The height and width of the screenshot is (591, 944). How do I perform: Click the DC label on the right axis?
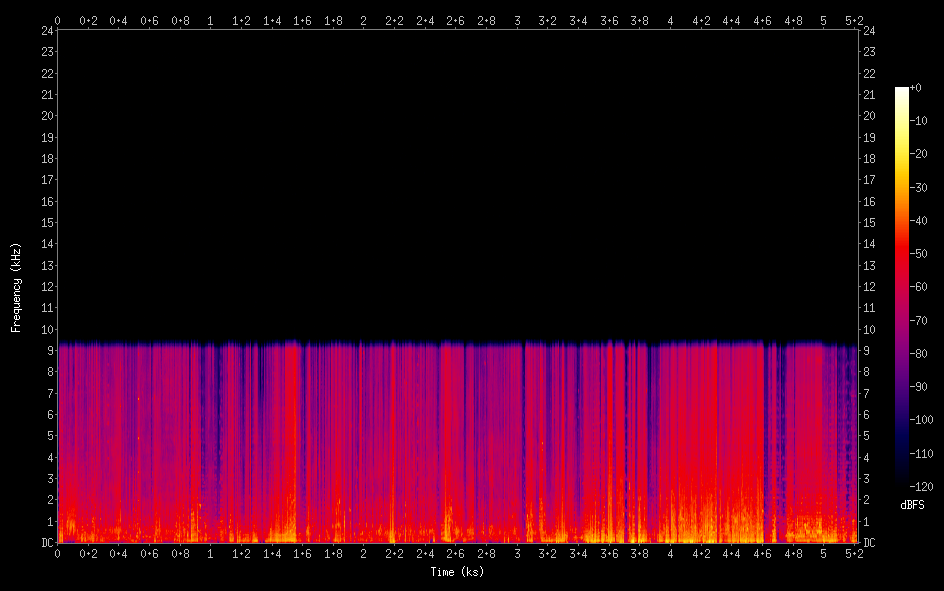(869, 543)
